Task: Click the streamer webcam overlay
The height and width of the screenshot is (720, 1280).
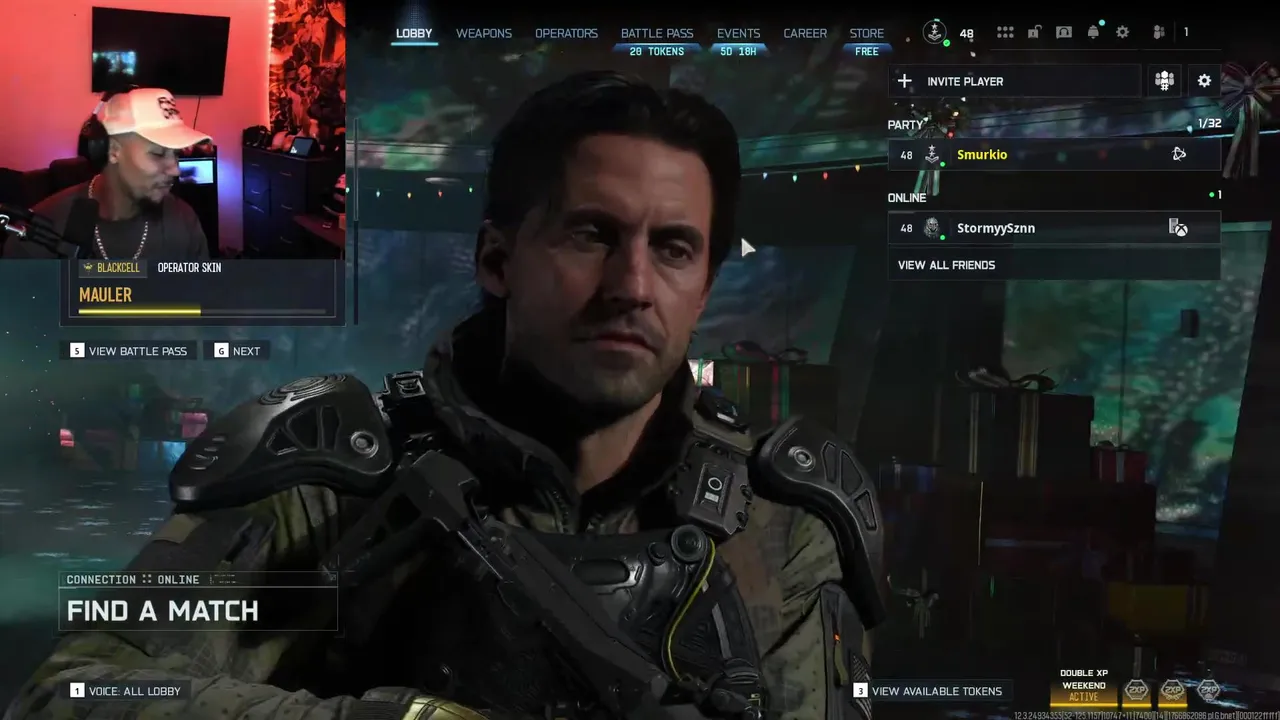Action: pyautogui.click(x=173, y=129)
